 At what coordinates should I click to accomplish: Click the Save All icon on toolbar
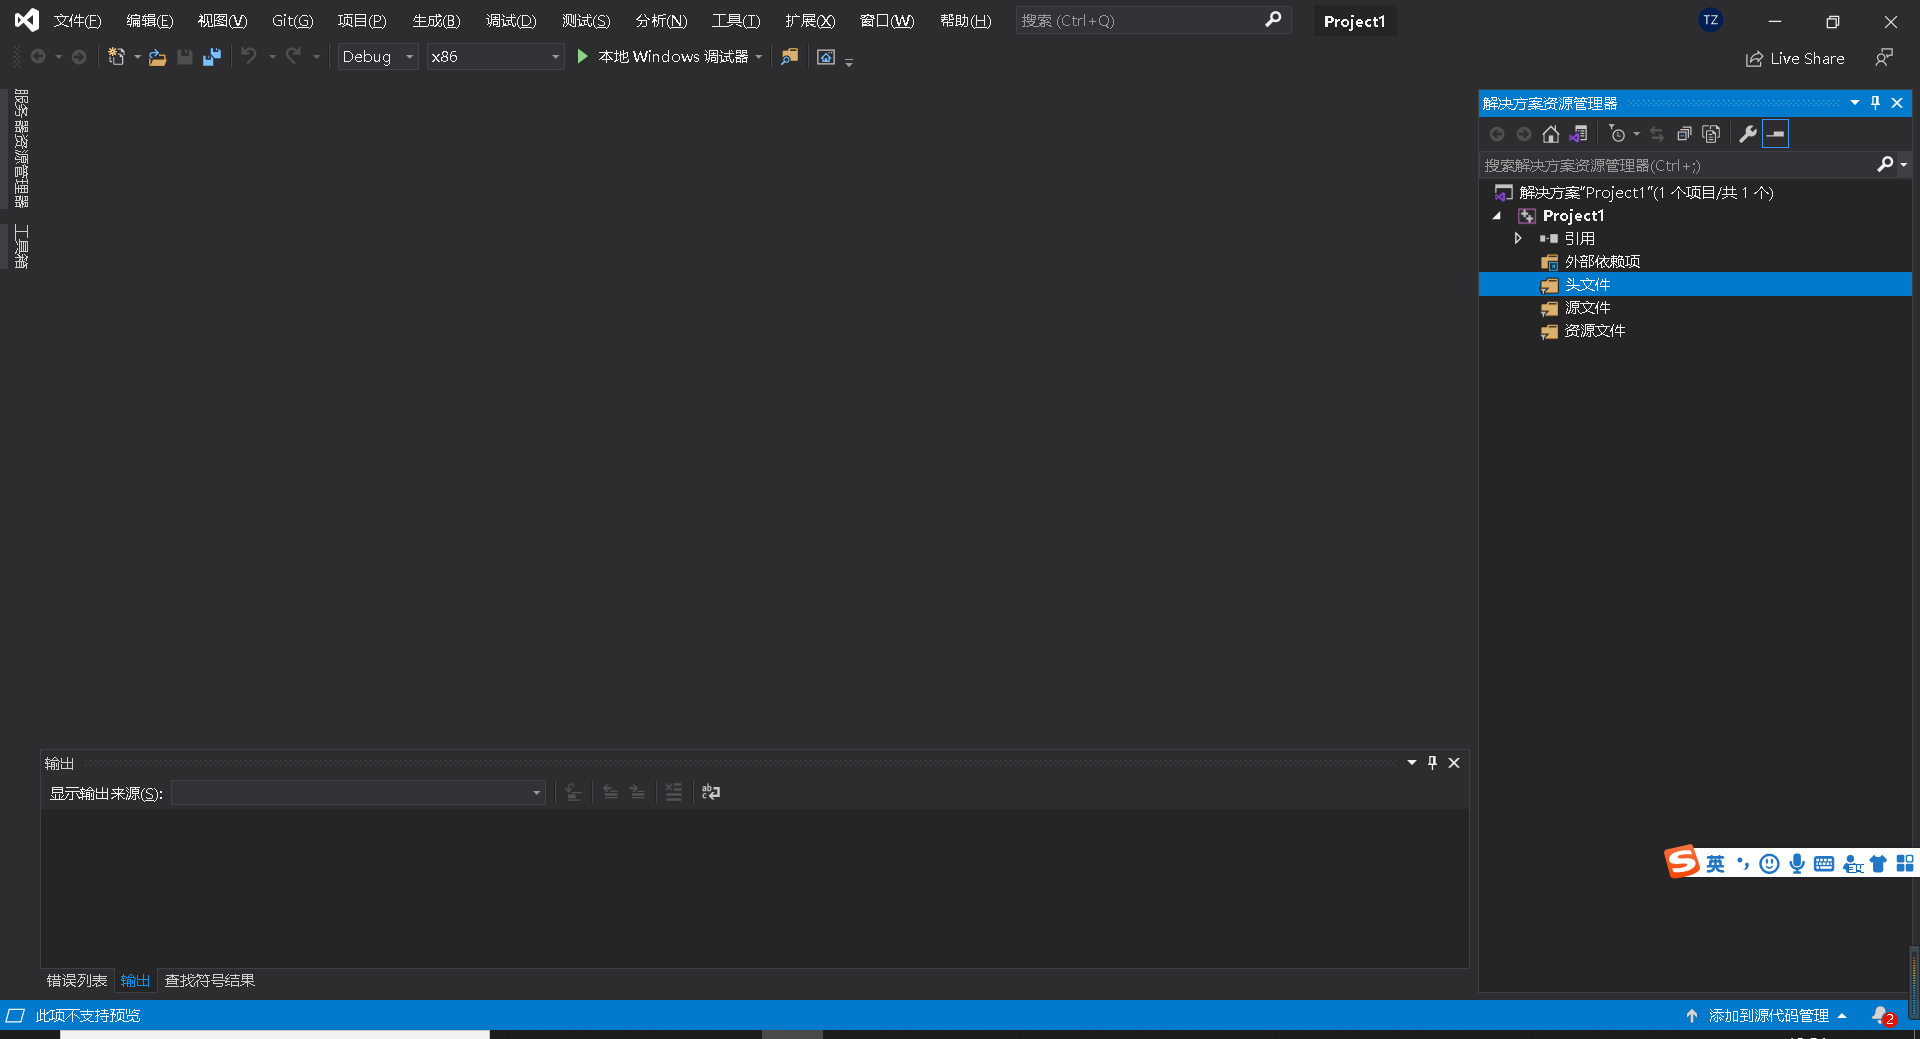211,57
